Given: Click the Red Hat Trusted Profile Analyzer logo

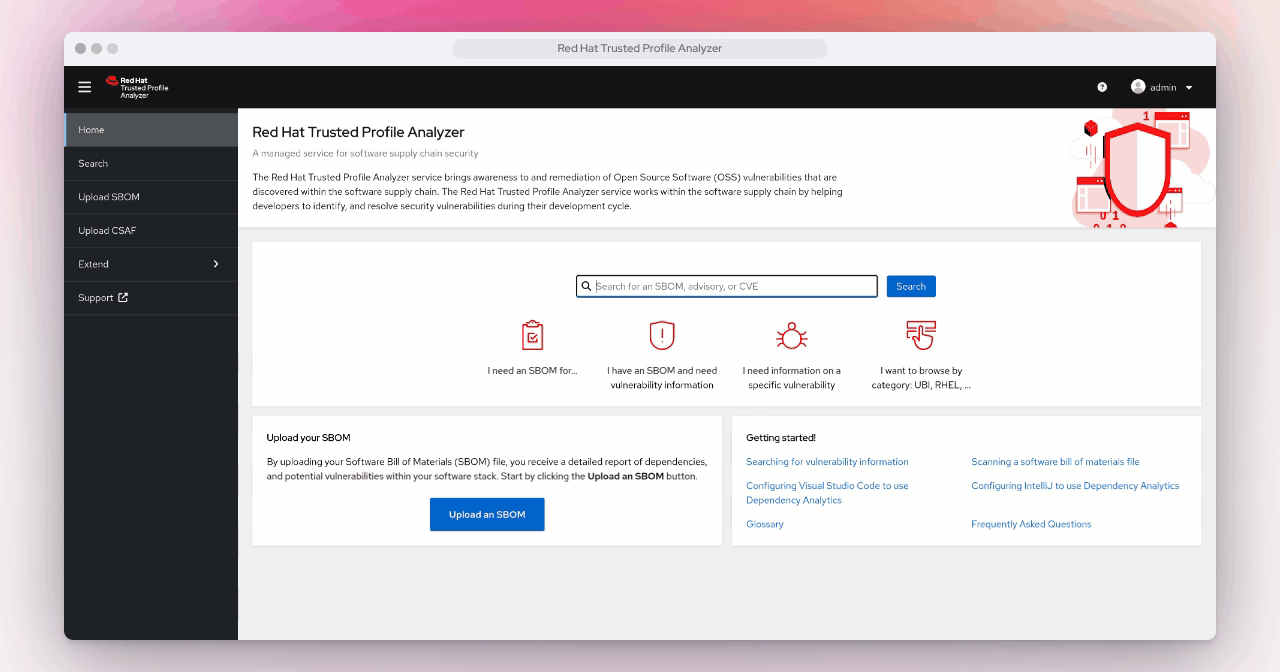Looking at the screenshot, I should (x=138, y=87).
